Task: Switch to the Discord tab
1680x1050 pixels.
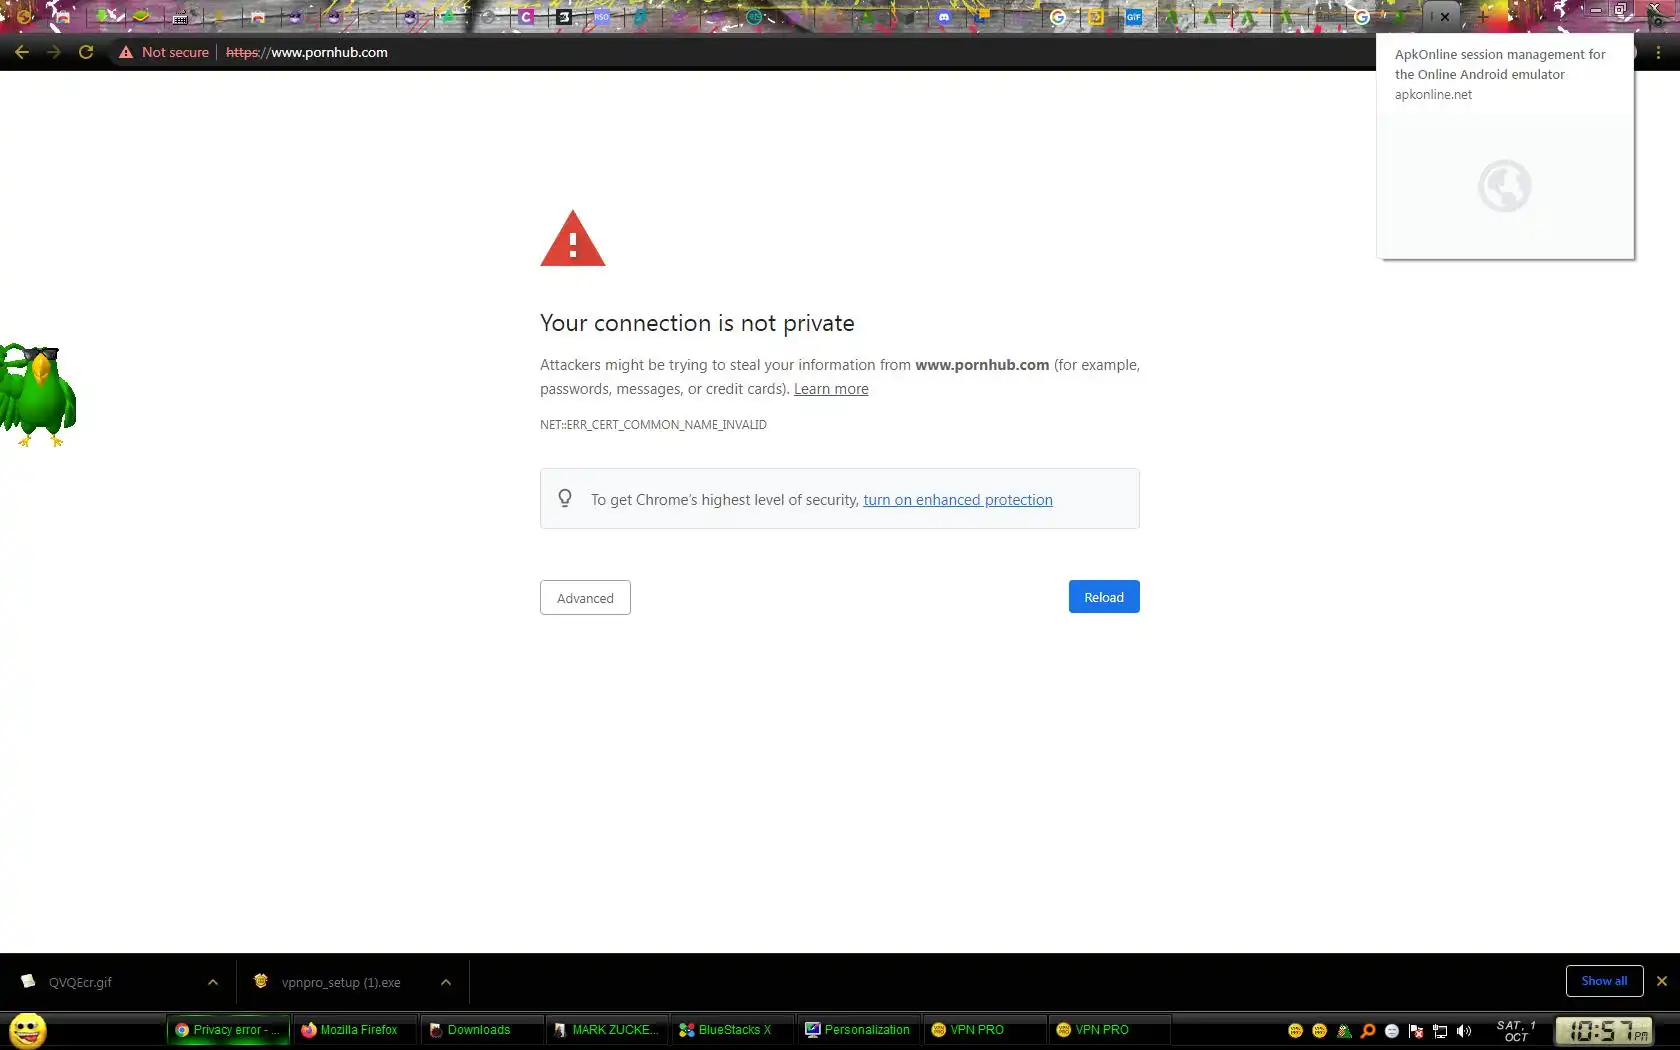Action: [944, 17]
